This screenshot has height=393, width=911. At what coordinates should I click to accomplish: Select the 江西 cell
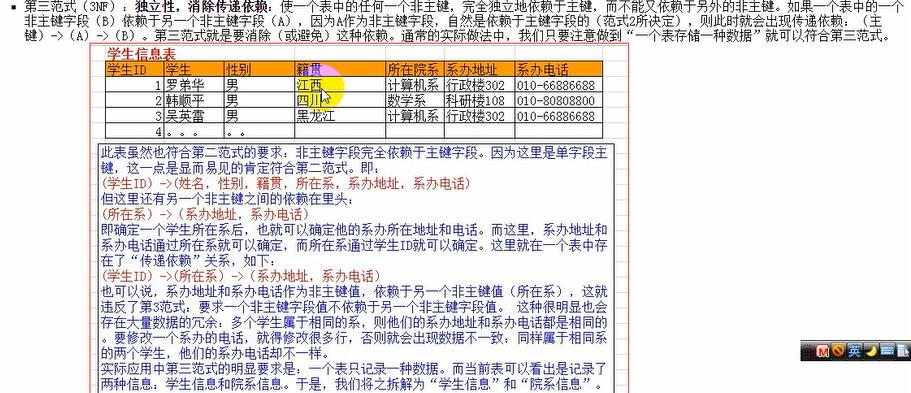click(340, 85)
